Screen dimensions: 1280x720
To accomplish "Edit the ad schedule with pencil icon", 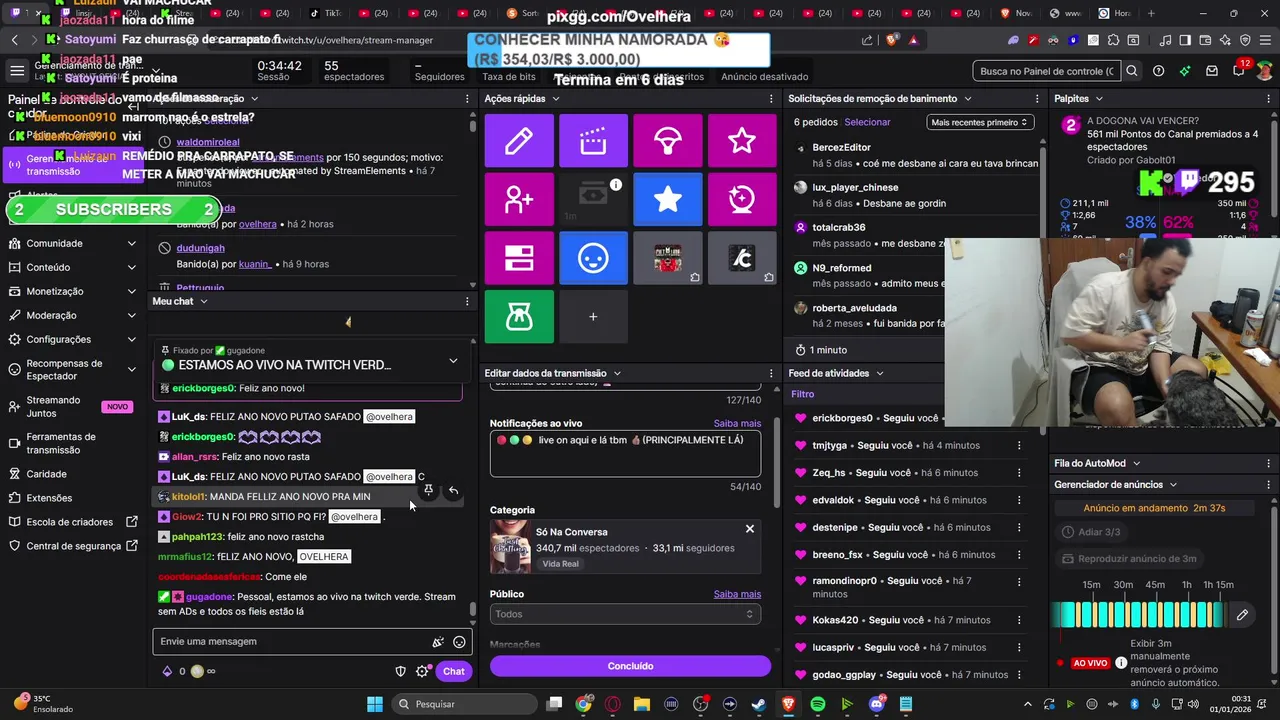I will point(1242,615).
